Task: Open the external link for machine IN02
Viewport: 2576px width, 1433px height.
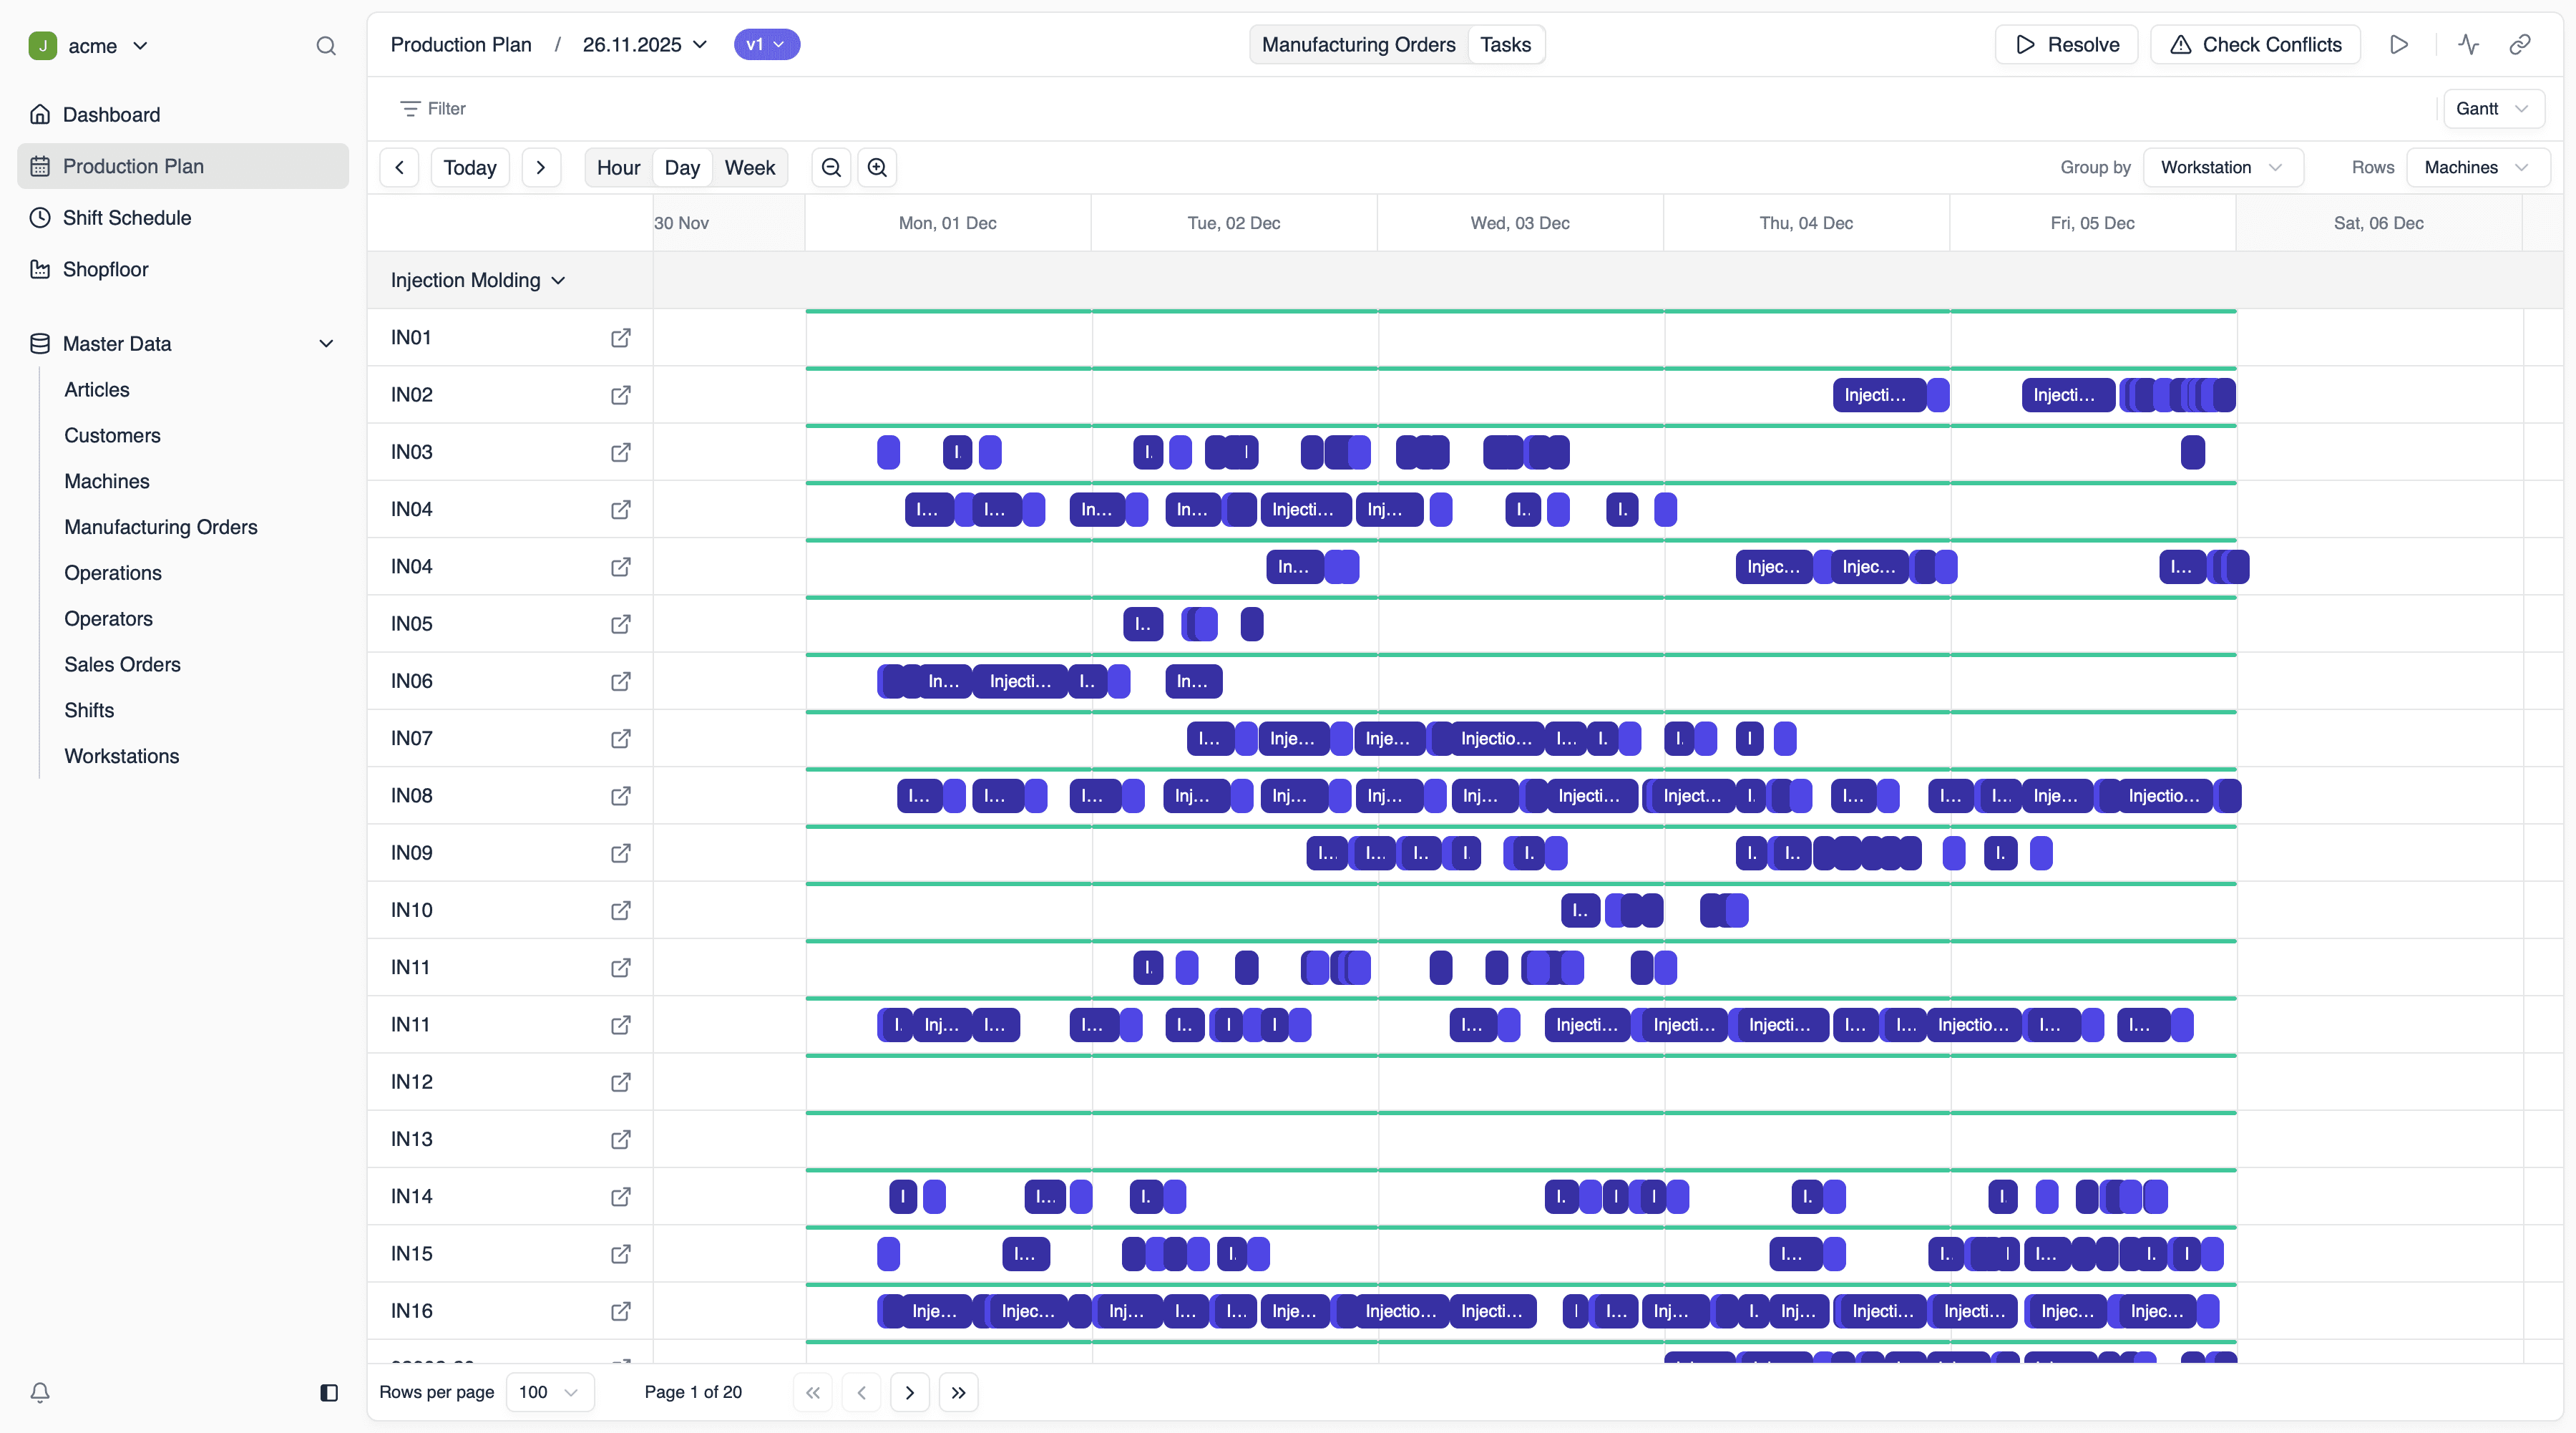Action: [x=620, y=395]
